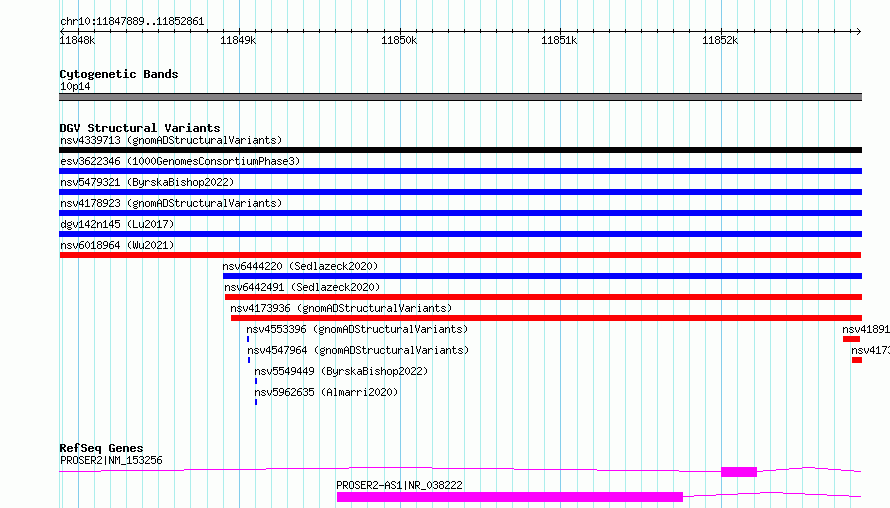The width and height of the screenshot is (890, 508).
Task: Select the blue nsv6444220 variant bar
Action: pos(543,276)
